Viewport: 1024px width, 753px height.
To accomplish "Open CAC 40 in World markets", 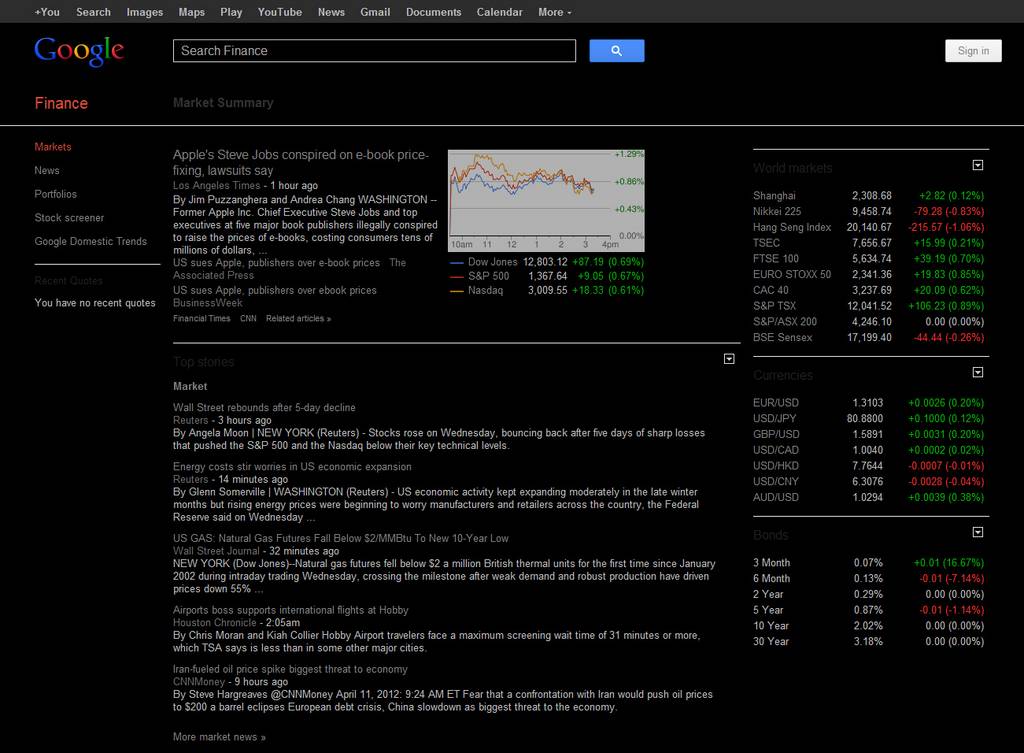I will pyautogui.click(x=771, y=290).
